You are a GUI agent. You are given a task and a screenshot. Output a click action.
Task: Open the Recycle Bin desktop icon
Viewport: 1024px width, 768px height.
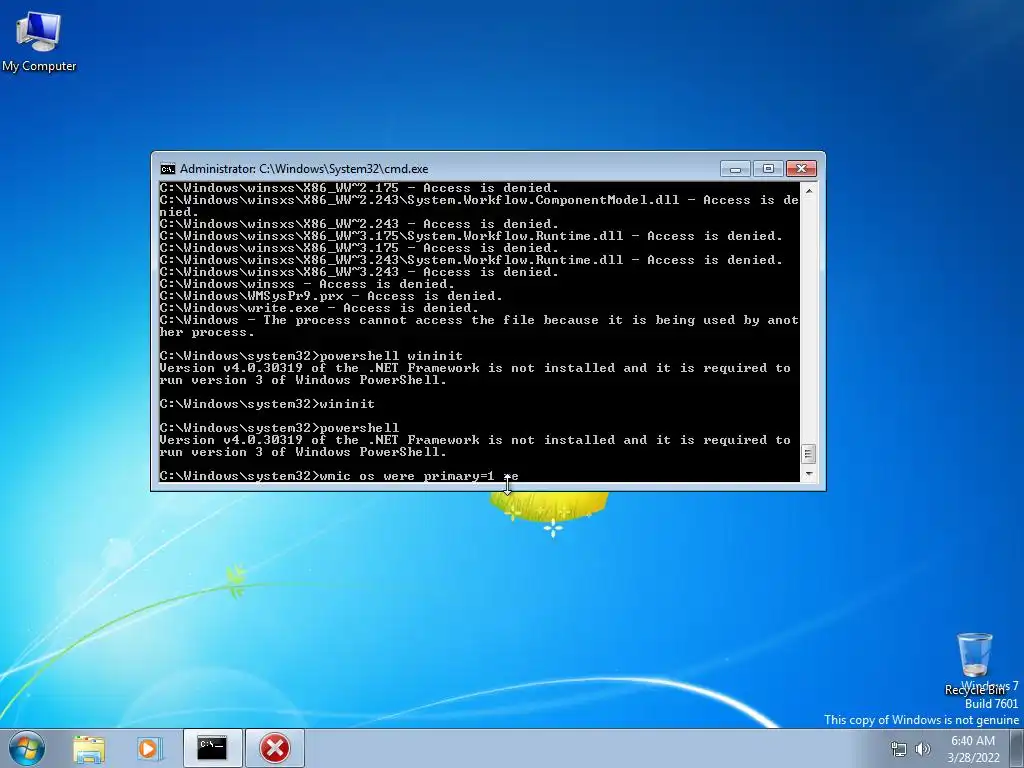point(974,664)
